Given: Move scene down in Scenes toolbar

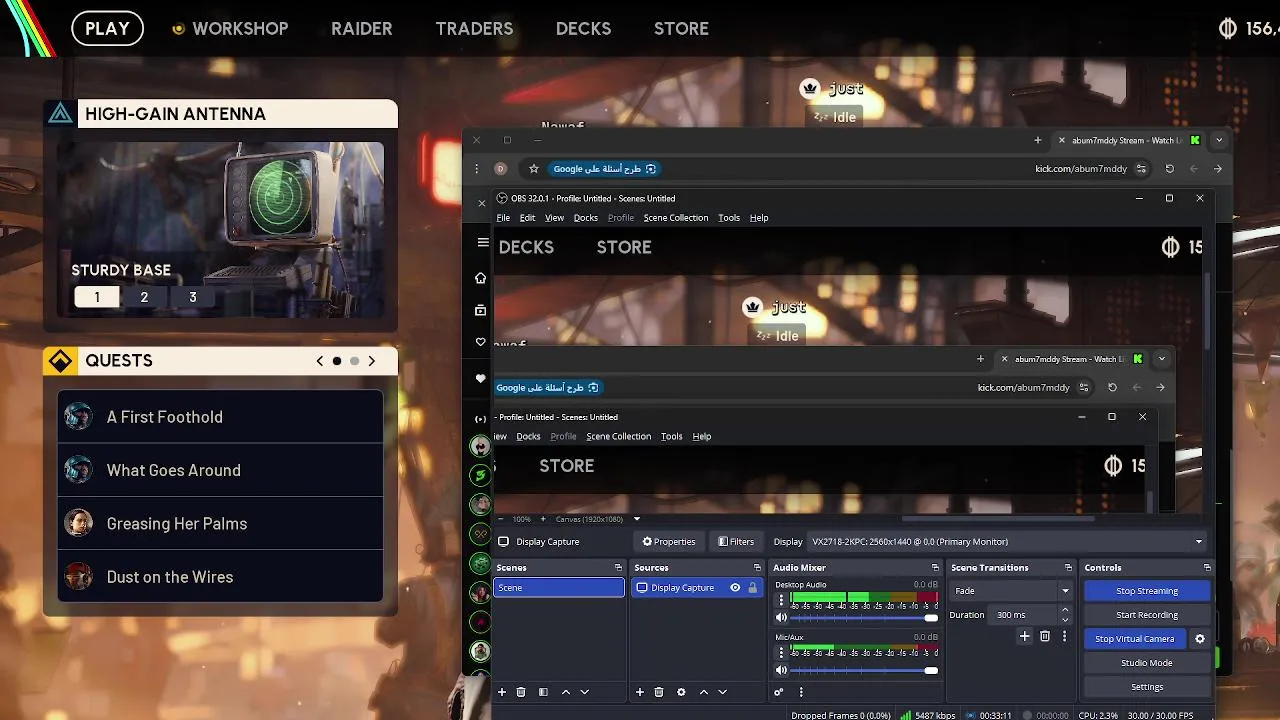Looking at the screenshot, I should pyautogui.click(x=585, y=692).
